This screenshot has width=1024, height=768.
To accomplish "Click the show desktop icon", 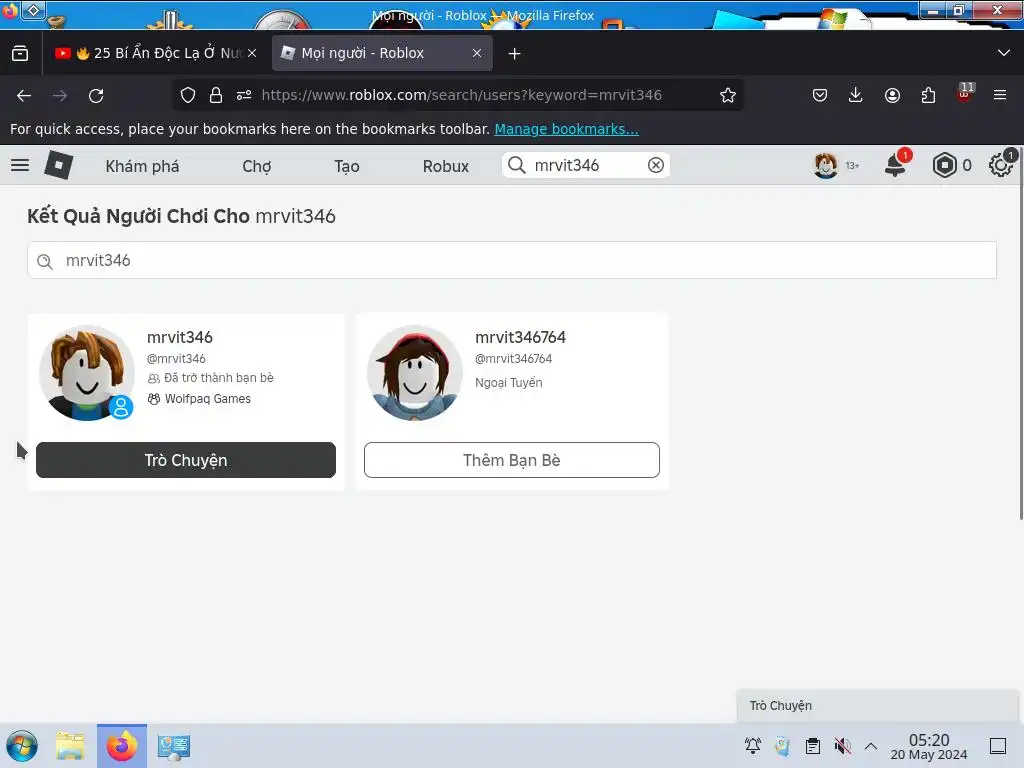I will (x=998, y=746).
